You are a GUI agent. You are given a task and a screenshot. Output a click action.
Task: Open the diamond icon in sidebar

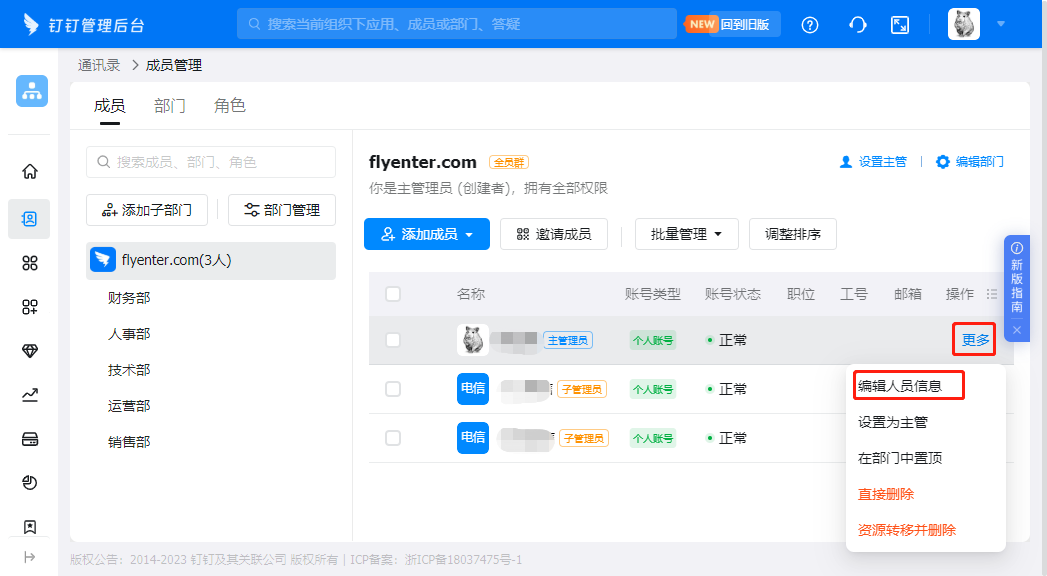click(30, 351)
